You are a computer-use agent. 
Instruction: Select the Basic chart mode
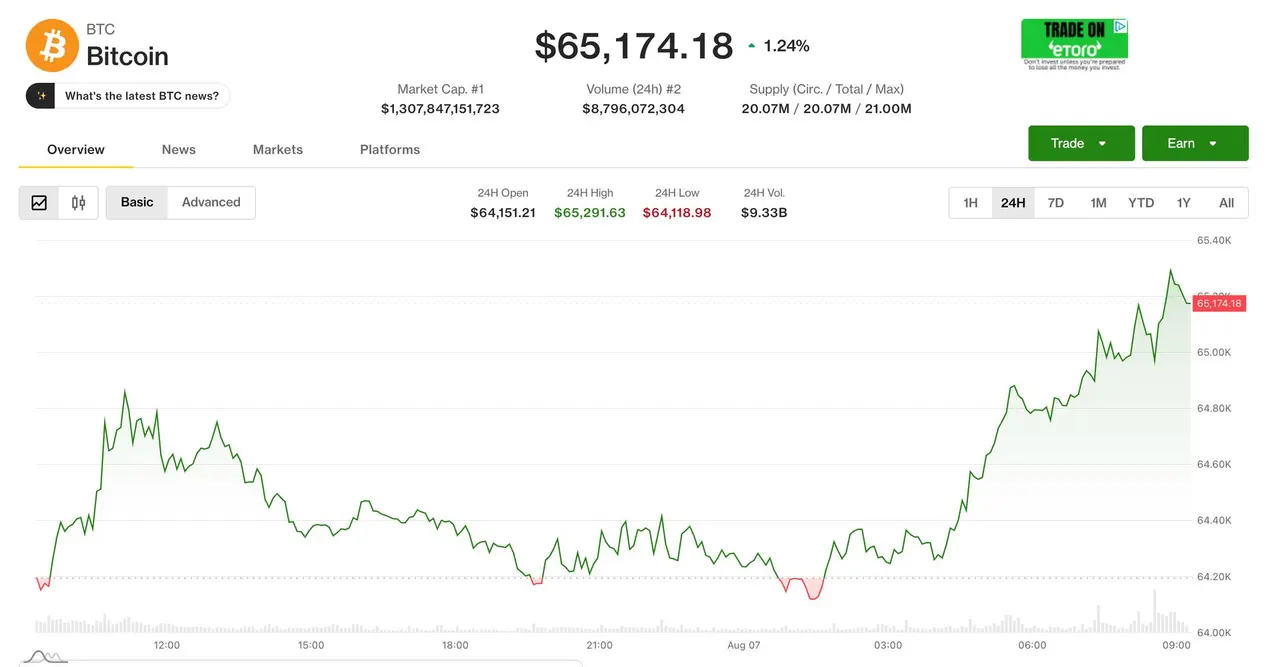coord(137,202)
